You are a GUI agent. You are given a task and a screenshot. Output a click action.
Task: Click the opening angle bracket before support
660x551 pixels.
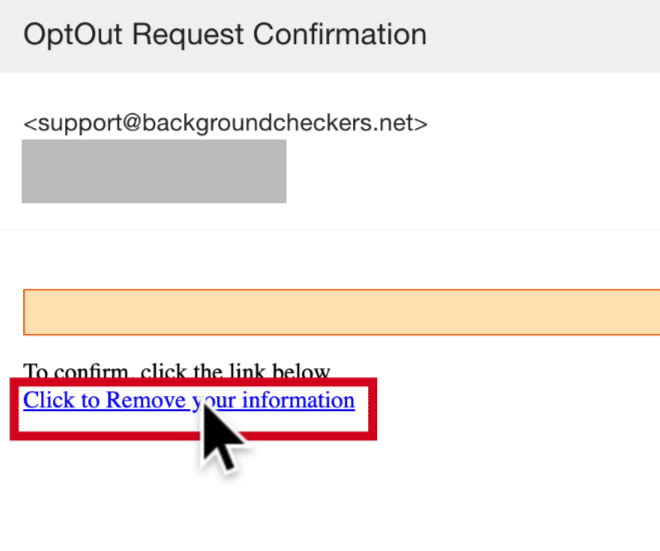point(29,124)
